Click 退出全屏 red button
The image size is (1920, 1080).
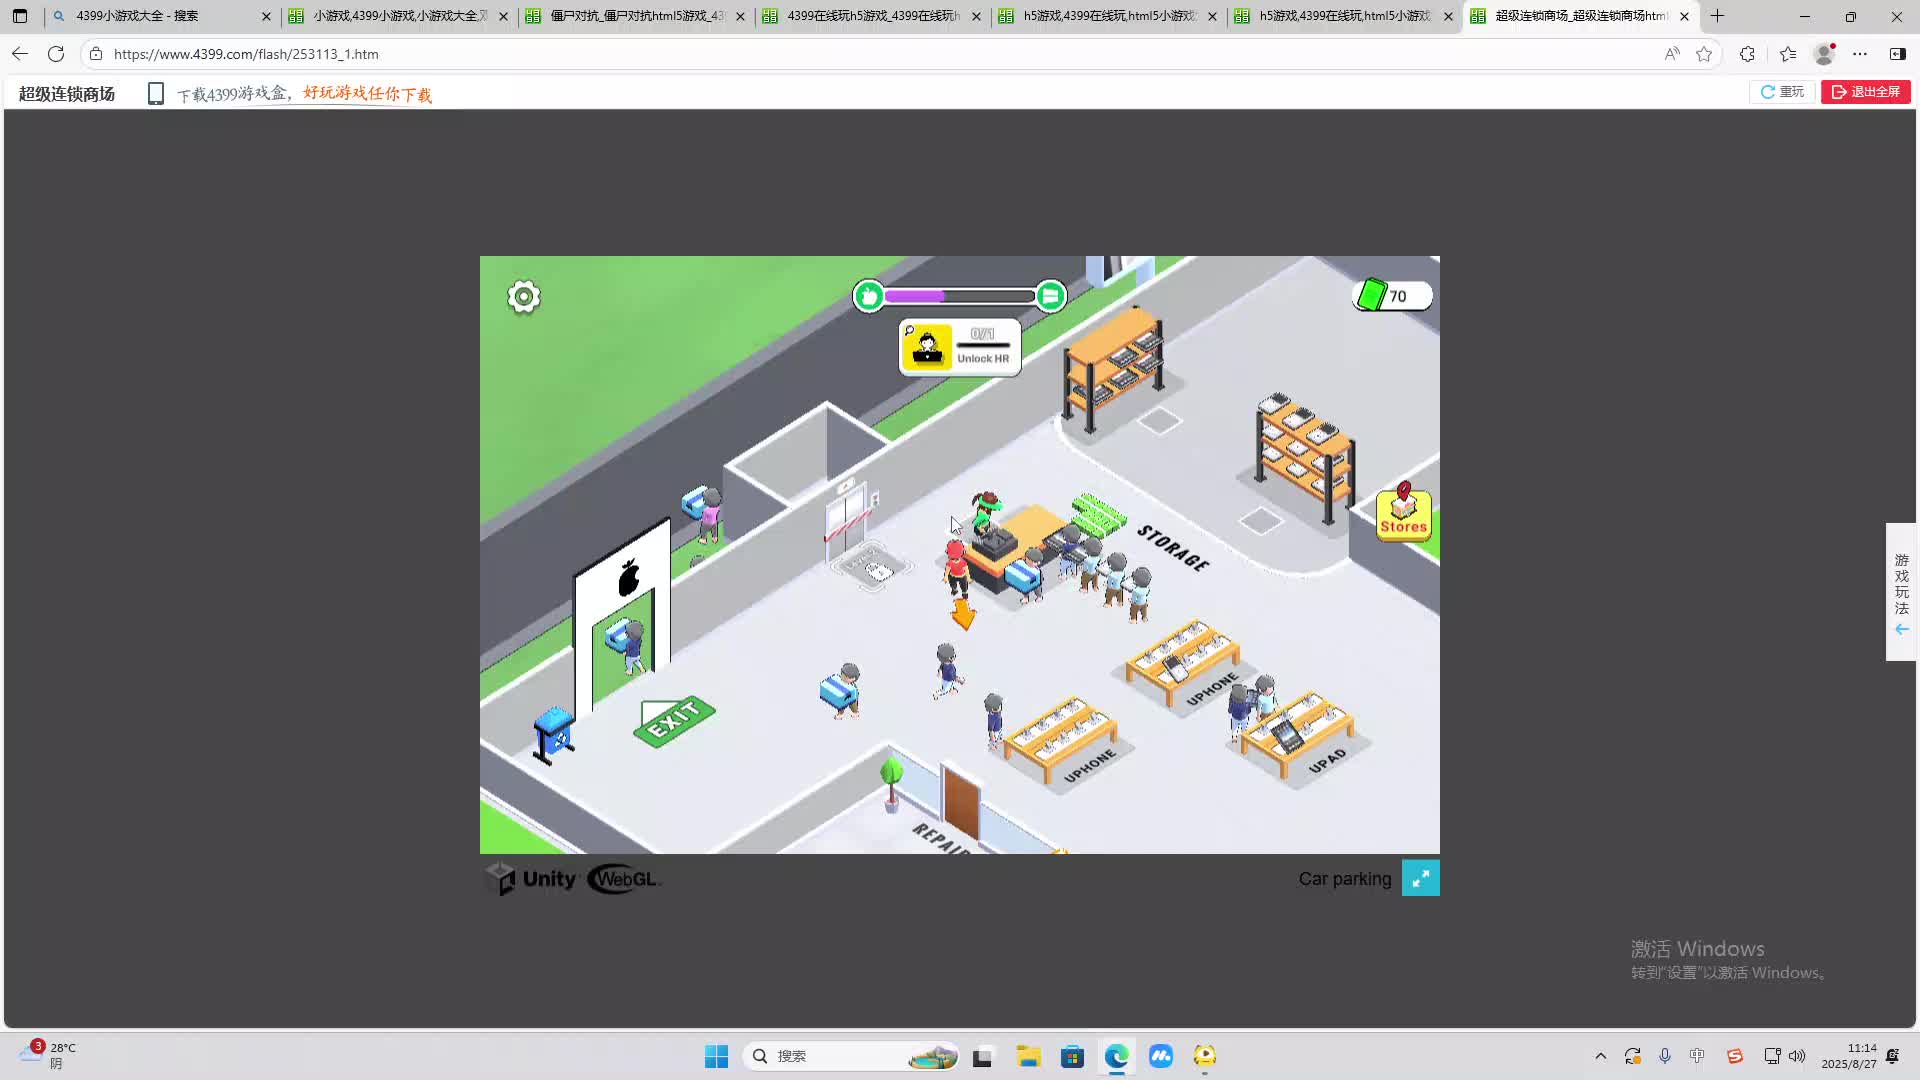[x=1865, y=92]
